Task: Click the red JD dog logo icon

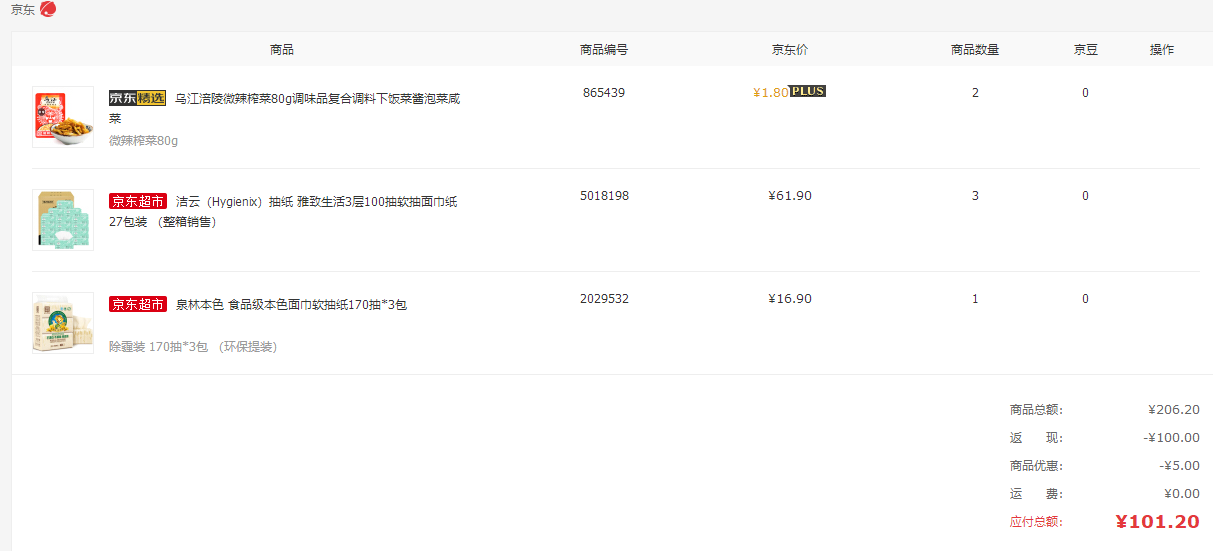Action: [48, 9]
